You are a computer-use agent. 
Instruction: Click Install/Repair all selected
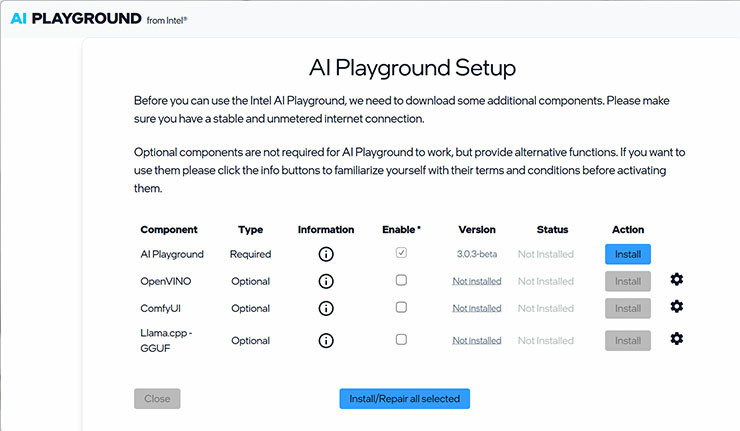[x=404, y=399]
